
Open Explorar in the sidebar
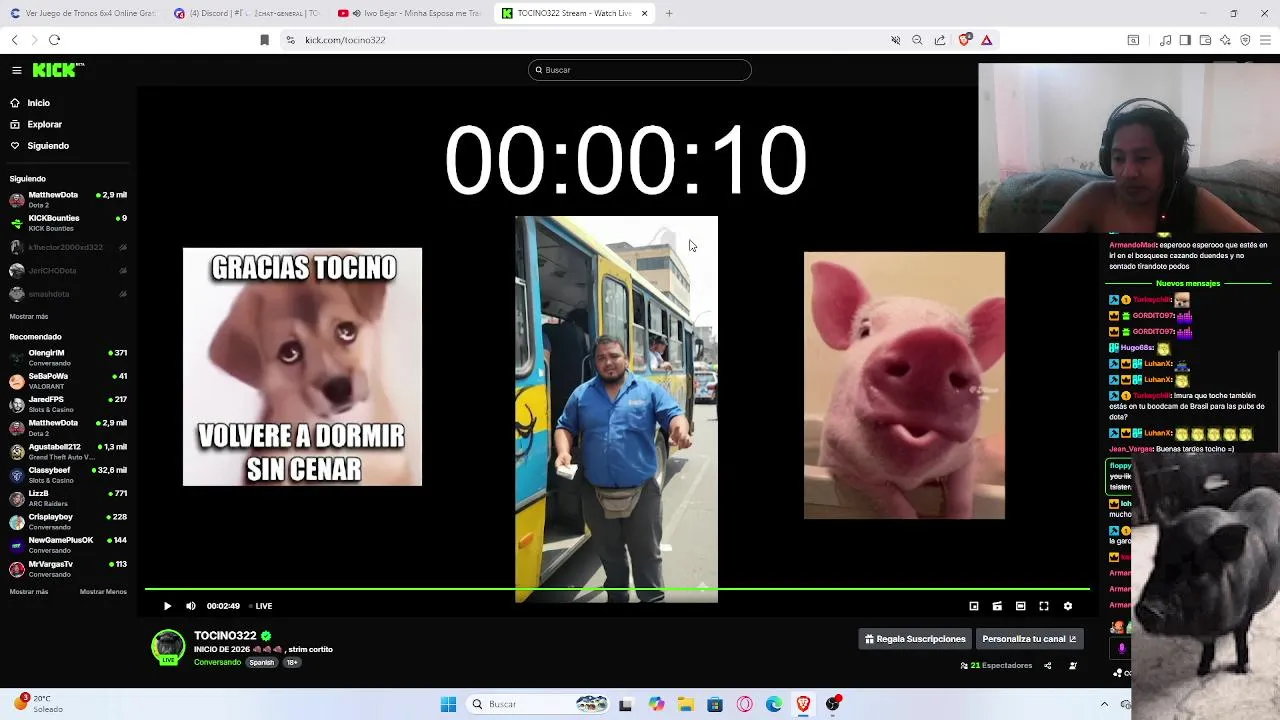(x=44, y=125)
